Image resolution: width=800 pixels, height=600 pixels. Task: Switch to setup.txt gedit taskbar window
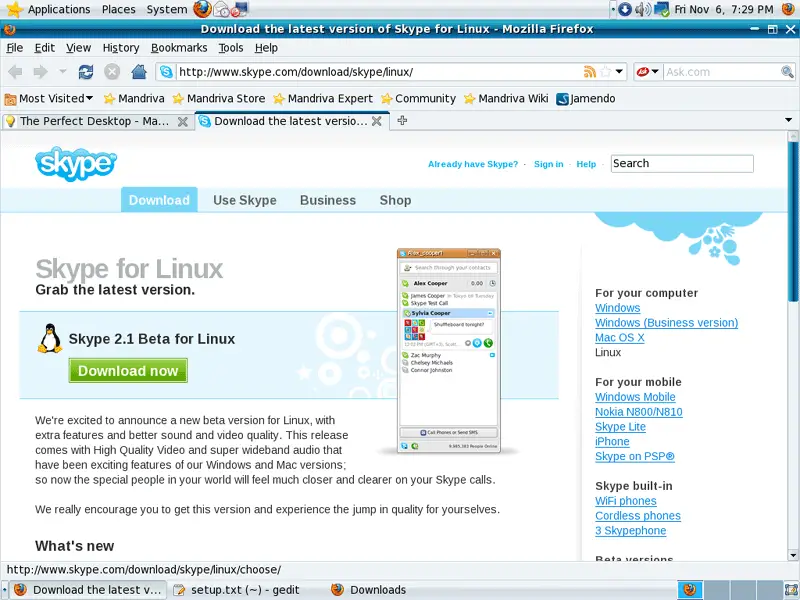(x=237, y=590)
